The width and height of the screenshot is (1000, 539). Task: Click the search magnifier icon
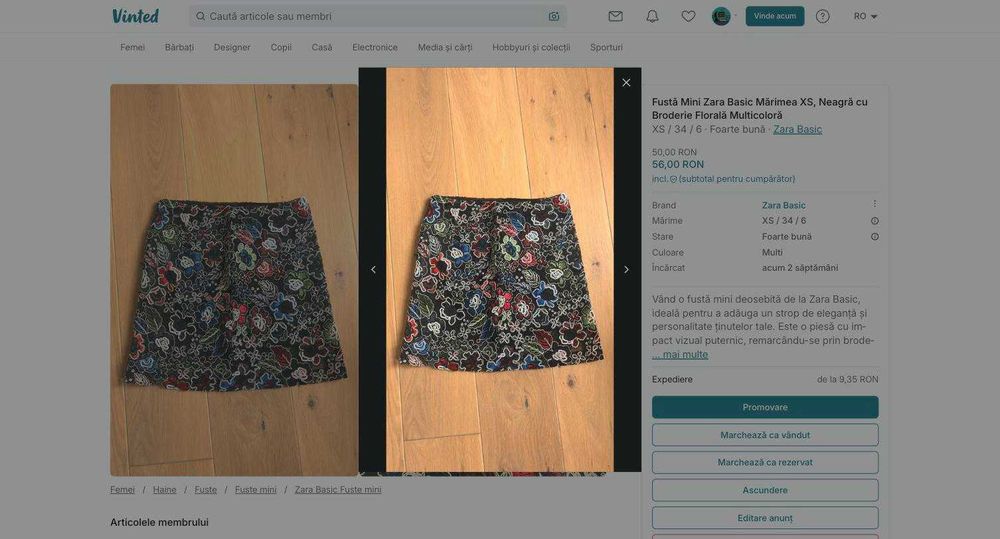[200, 16]
